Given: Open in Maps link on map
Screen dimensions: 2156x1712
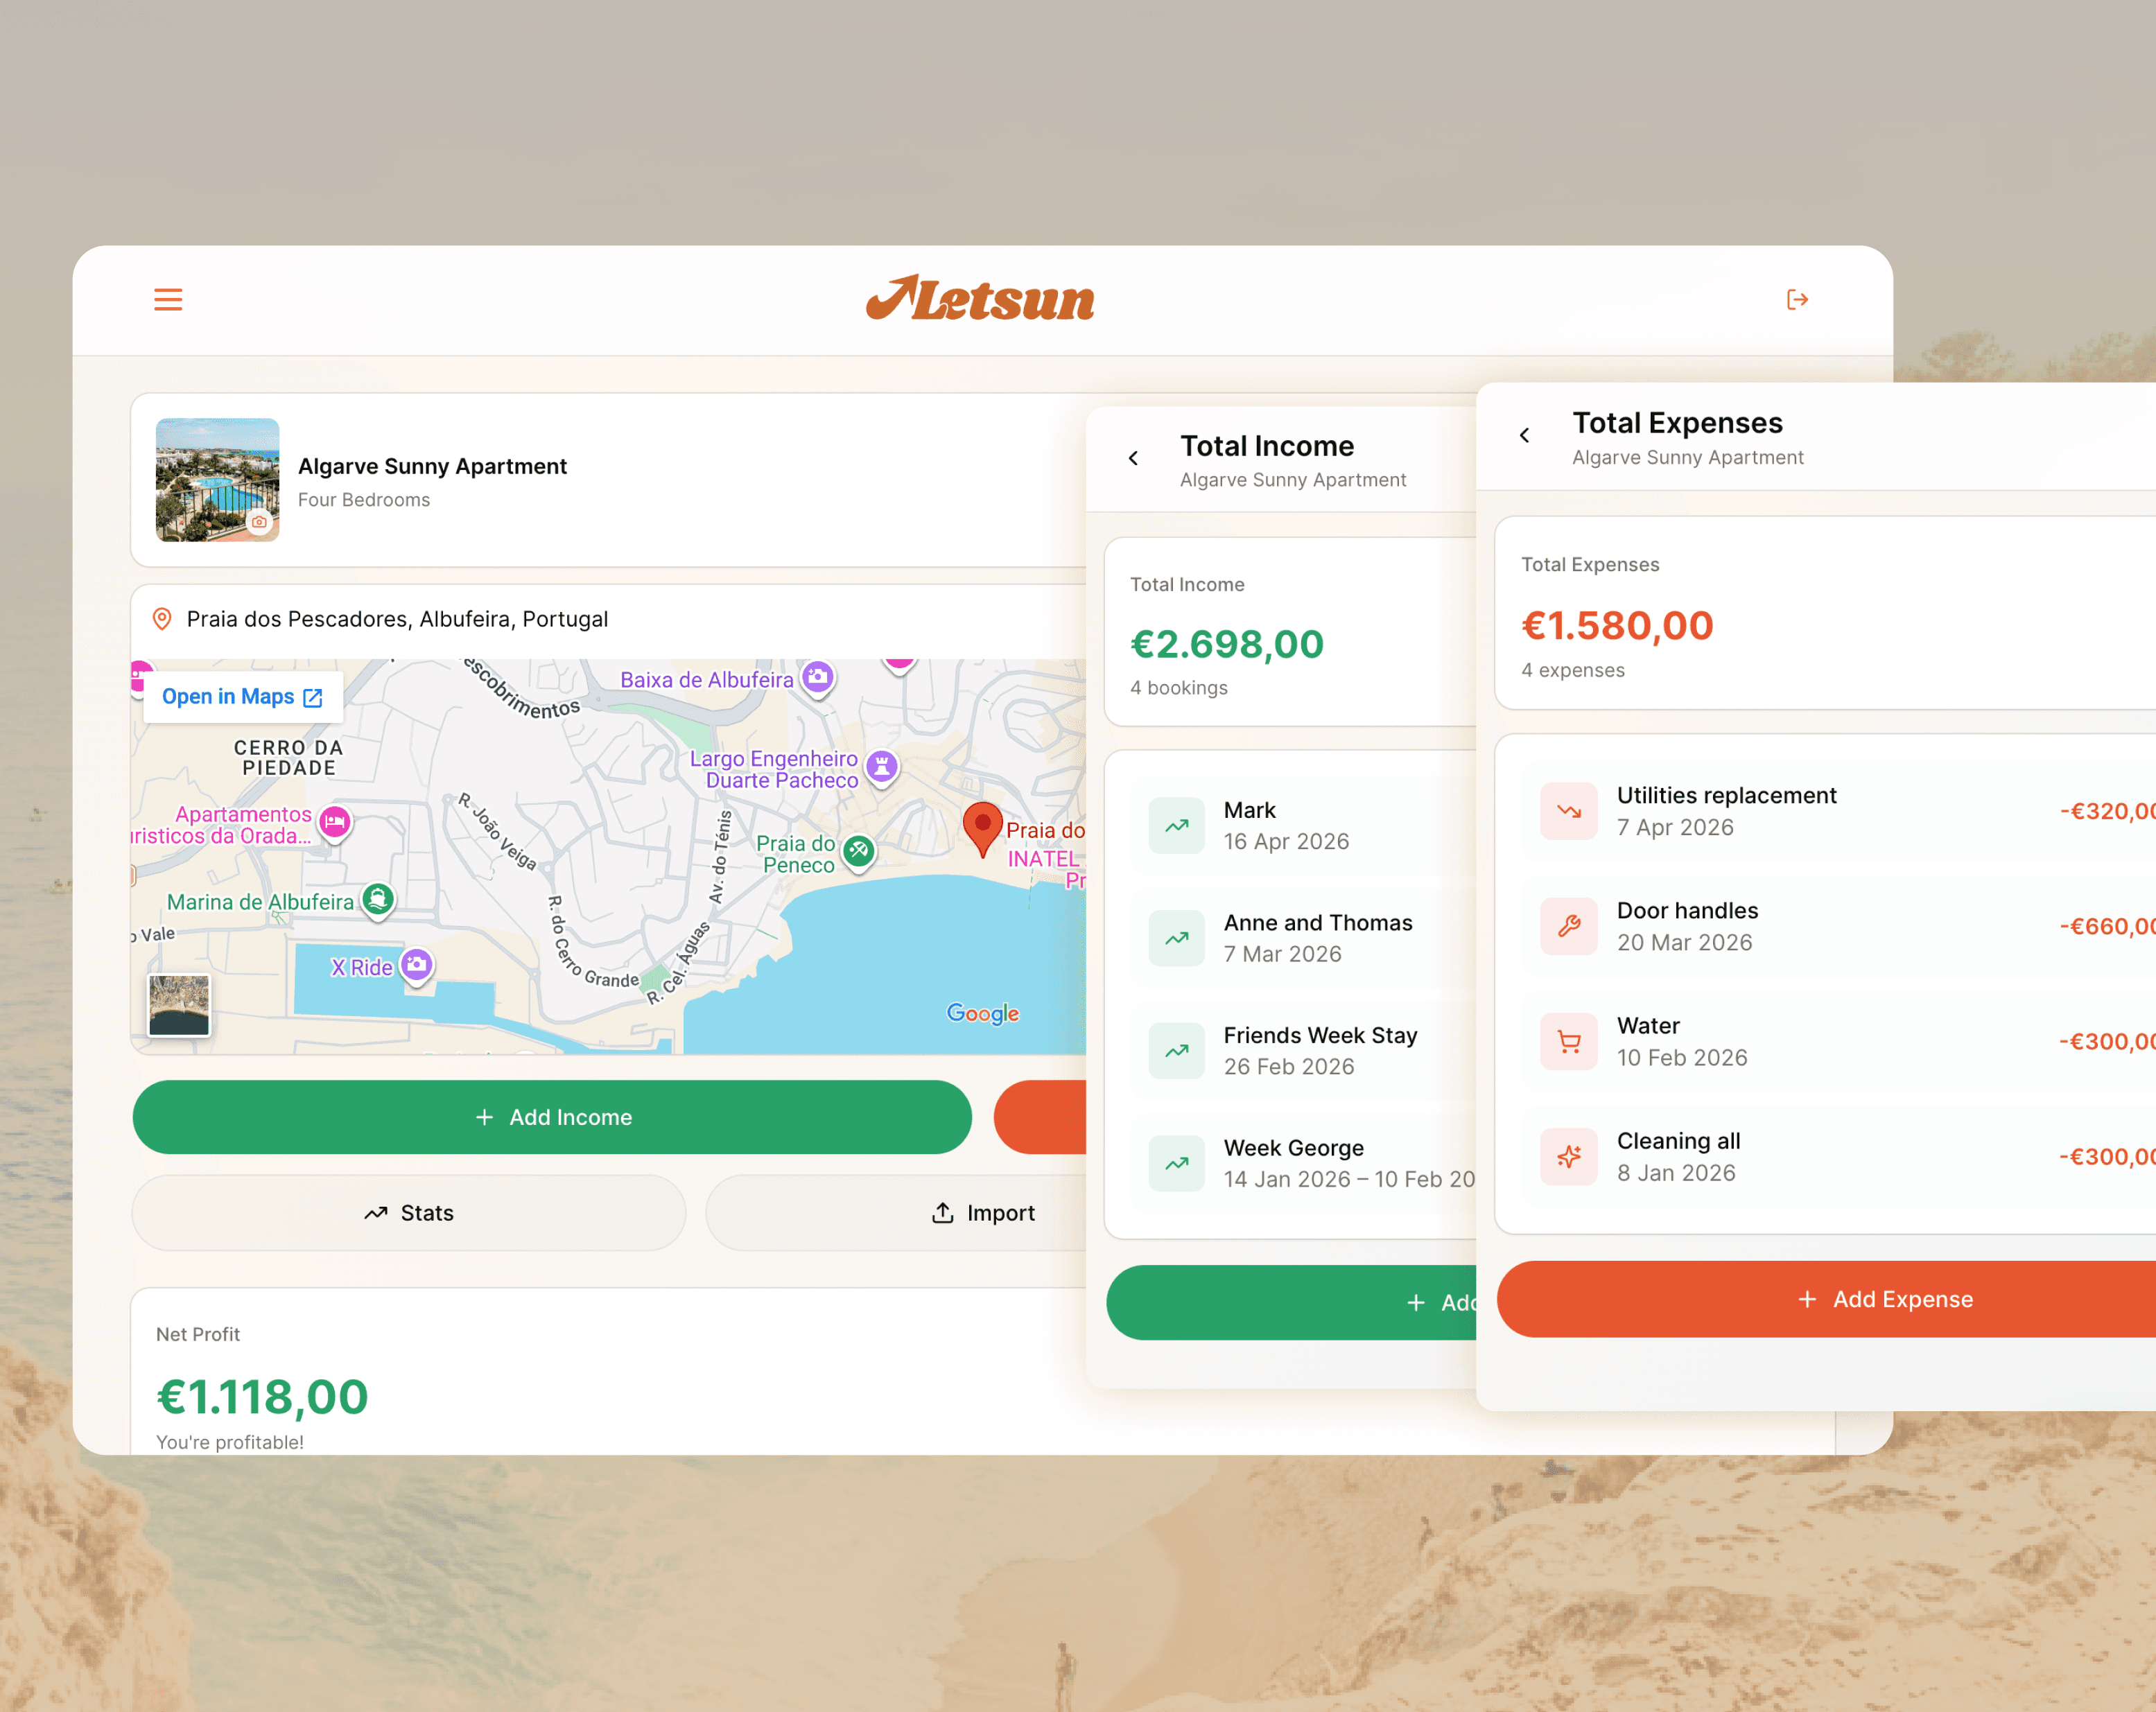Looking at the screenshot, I should click(241, 697).
